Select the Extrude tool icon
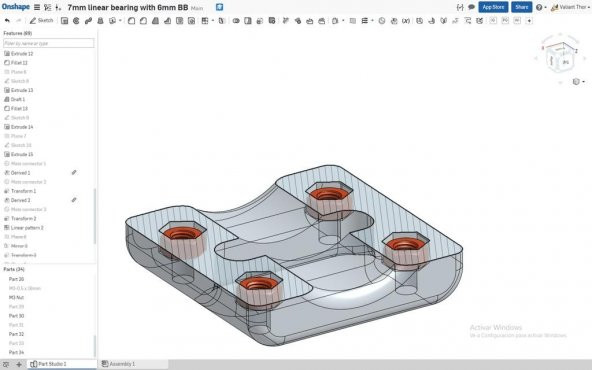This screenshot has height=370, width=592. coord(65,21)
